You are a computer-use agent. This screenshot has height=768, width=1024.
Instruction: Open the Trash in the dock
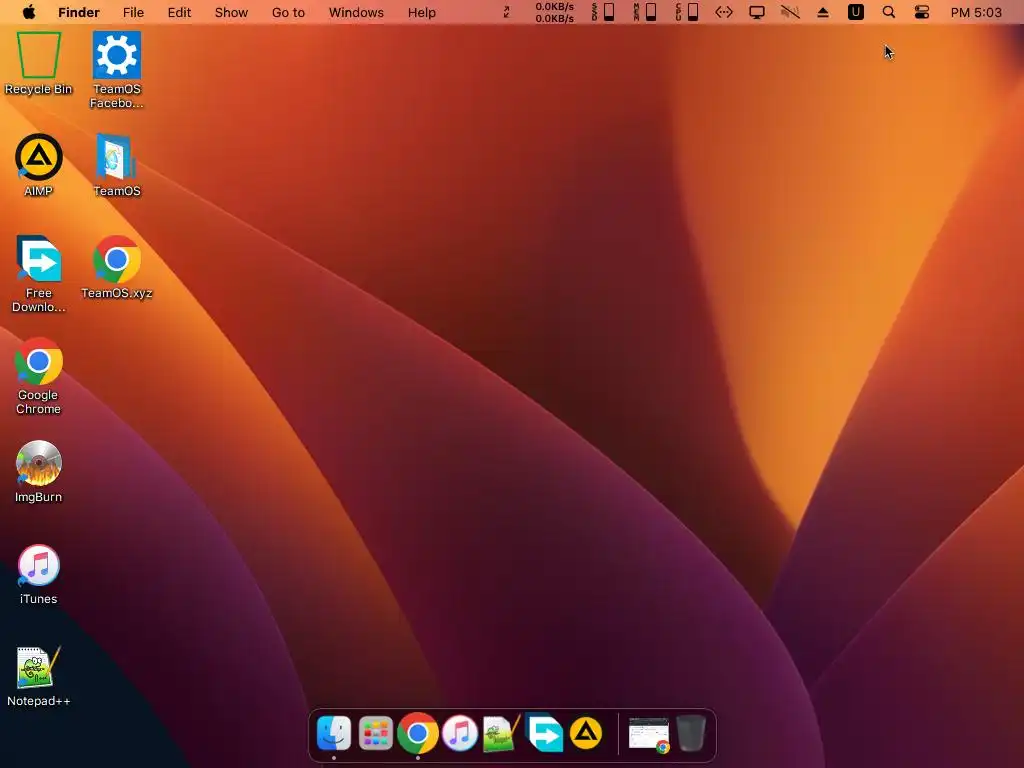pos(691,733)
